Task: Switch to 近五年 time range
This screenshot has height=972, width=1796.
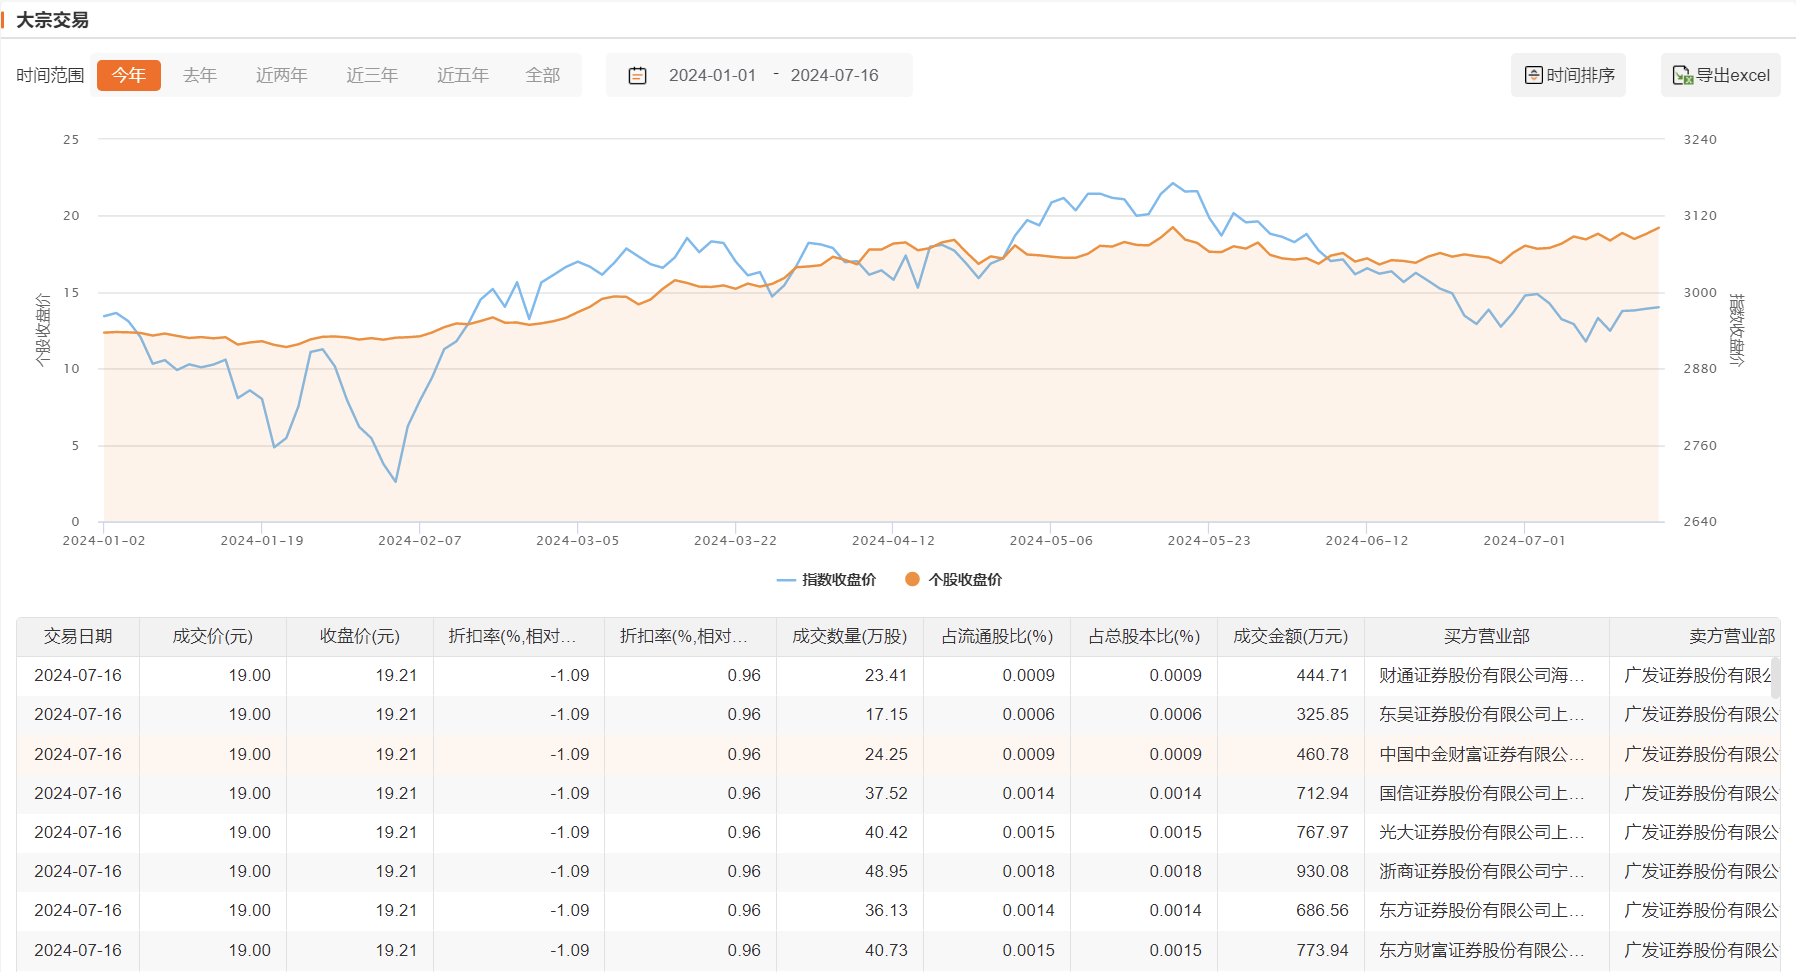Action: point(463,75)
